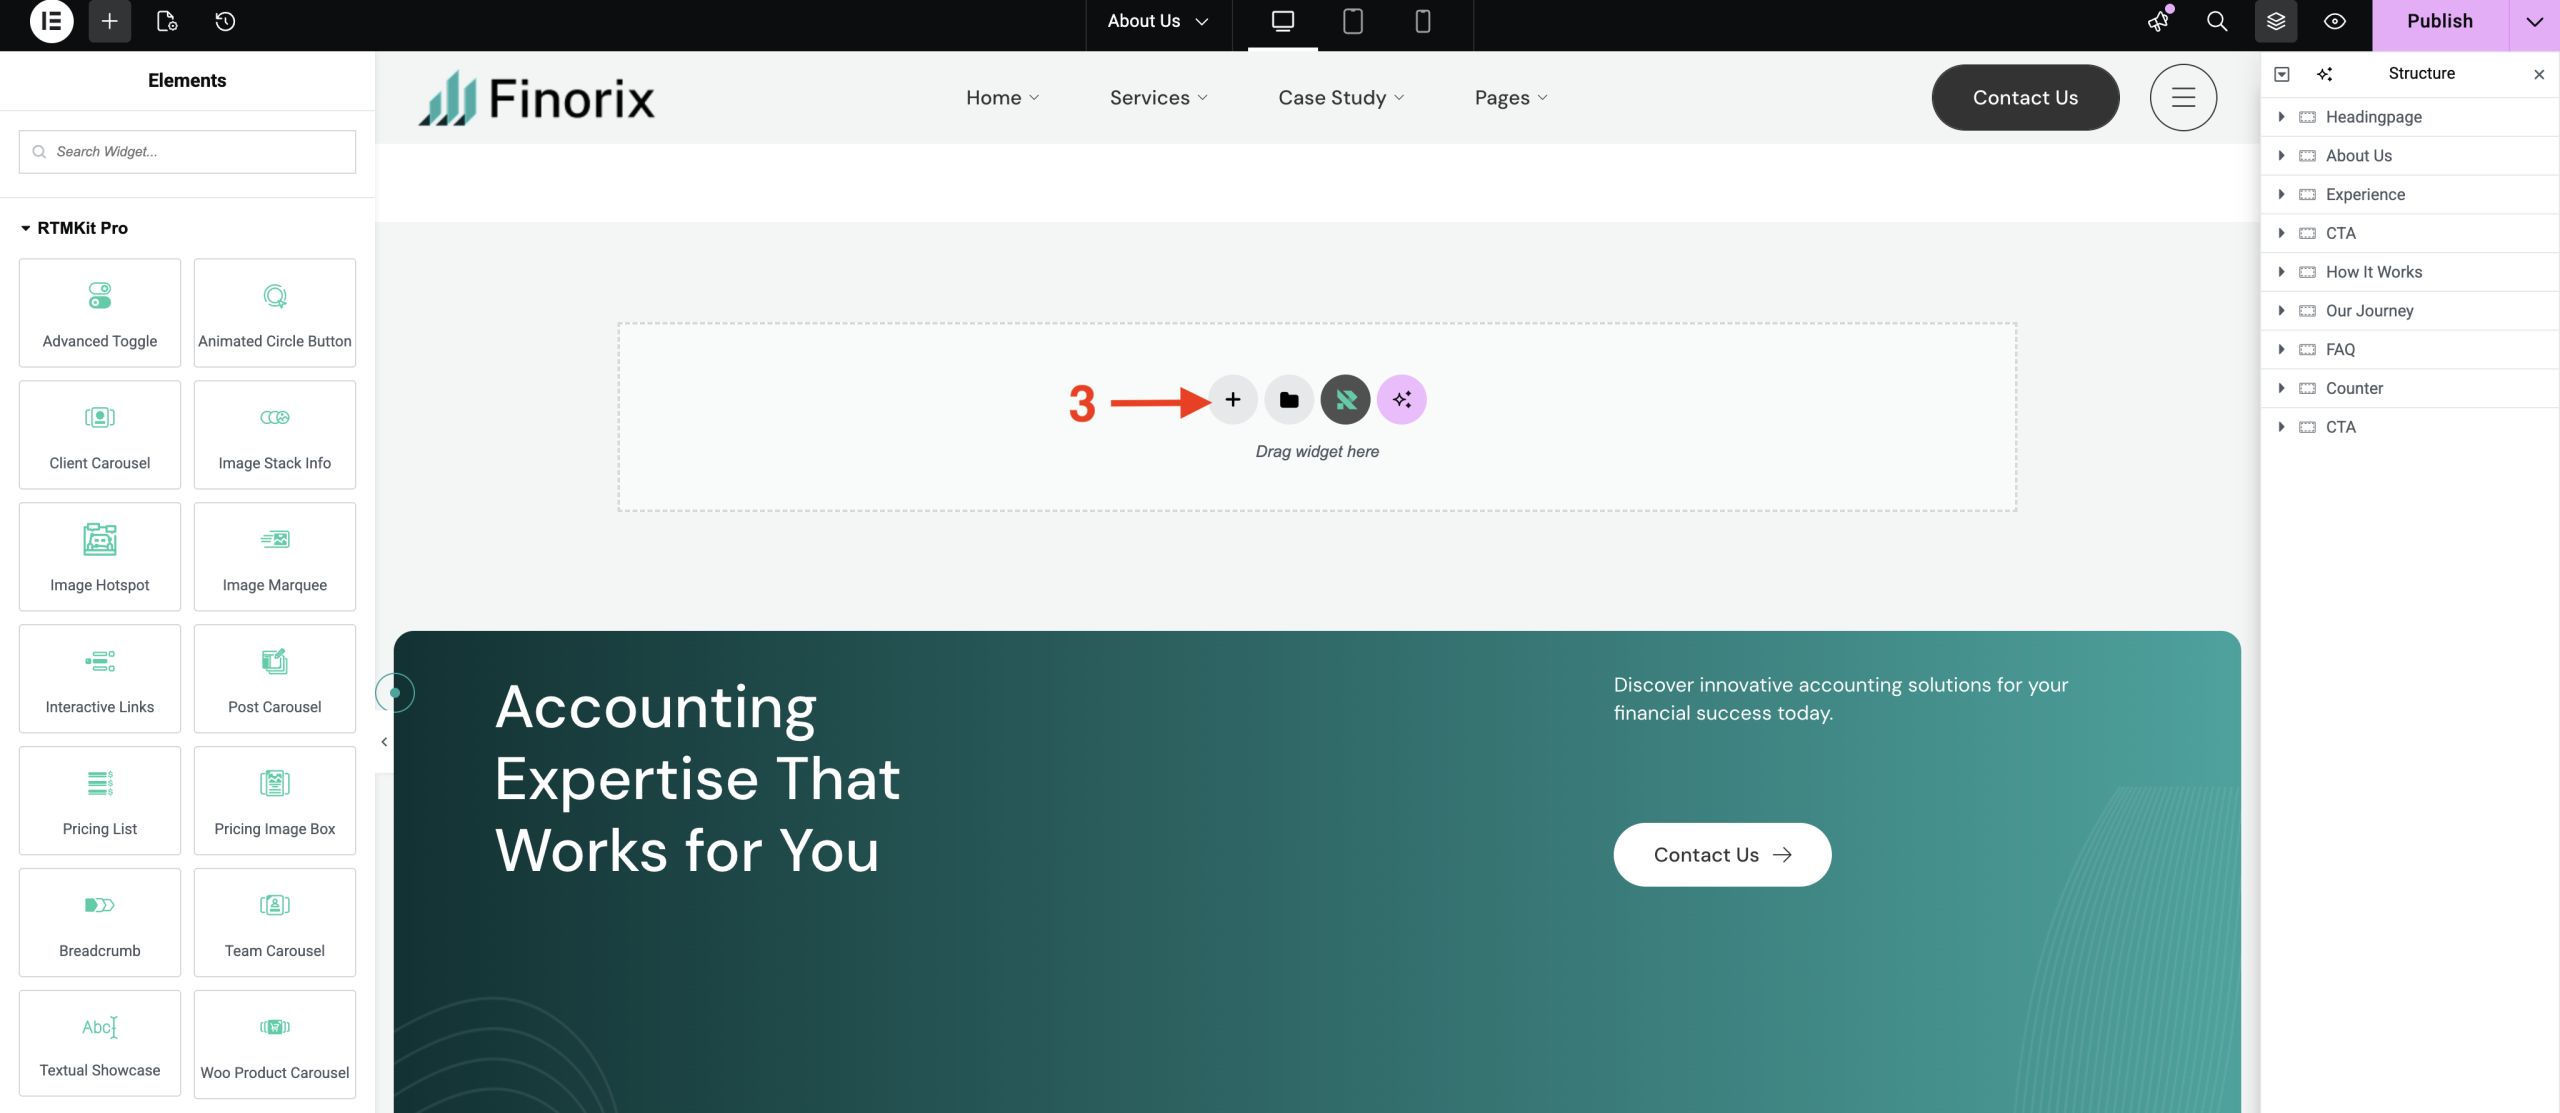Collapse the Elements panel with side arrow
This screenshot has width=2560, height=1113.
[384, 742]
